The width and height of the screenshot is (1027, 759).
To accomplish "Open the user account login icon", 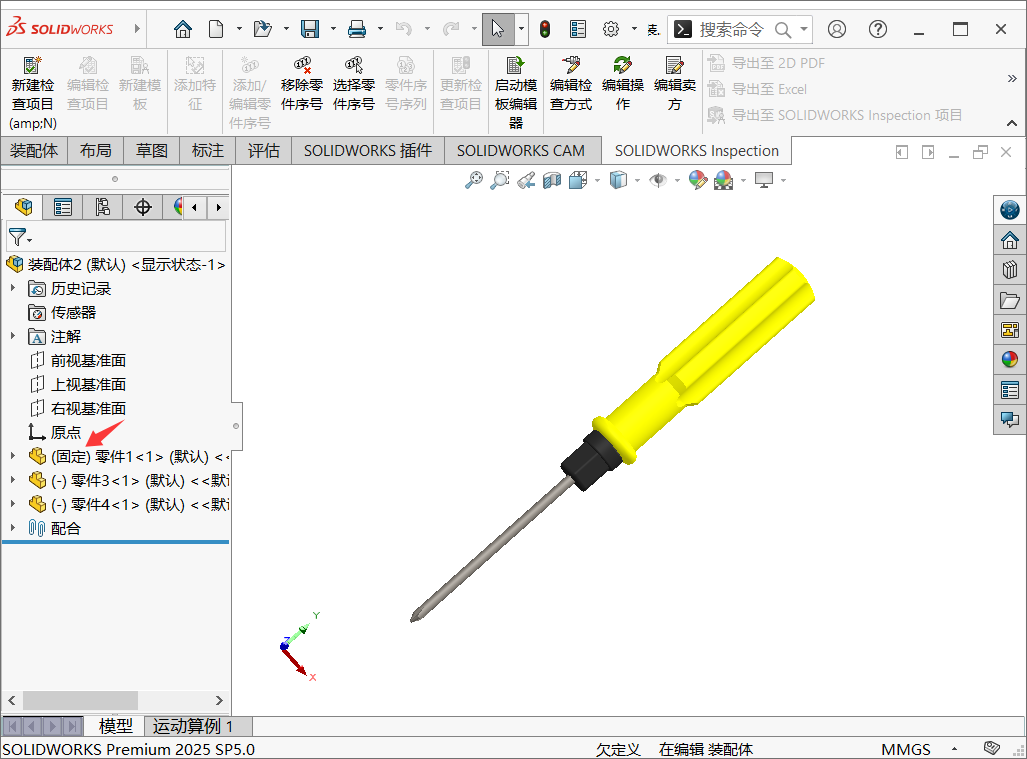I will pos(837,29).
